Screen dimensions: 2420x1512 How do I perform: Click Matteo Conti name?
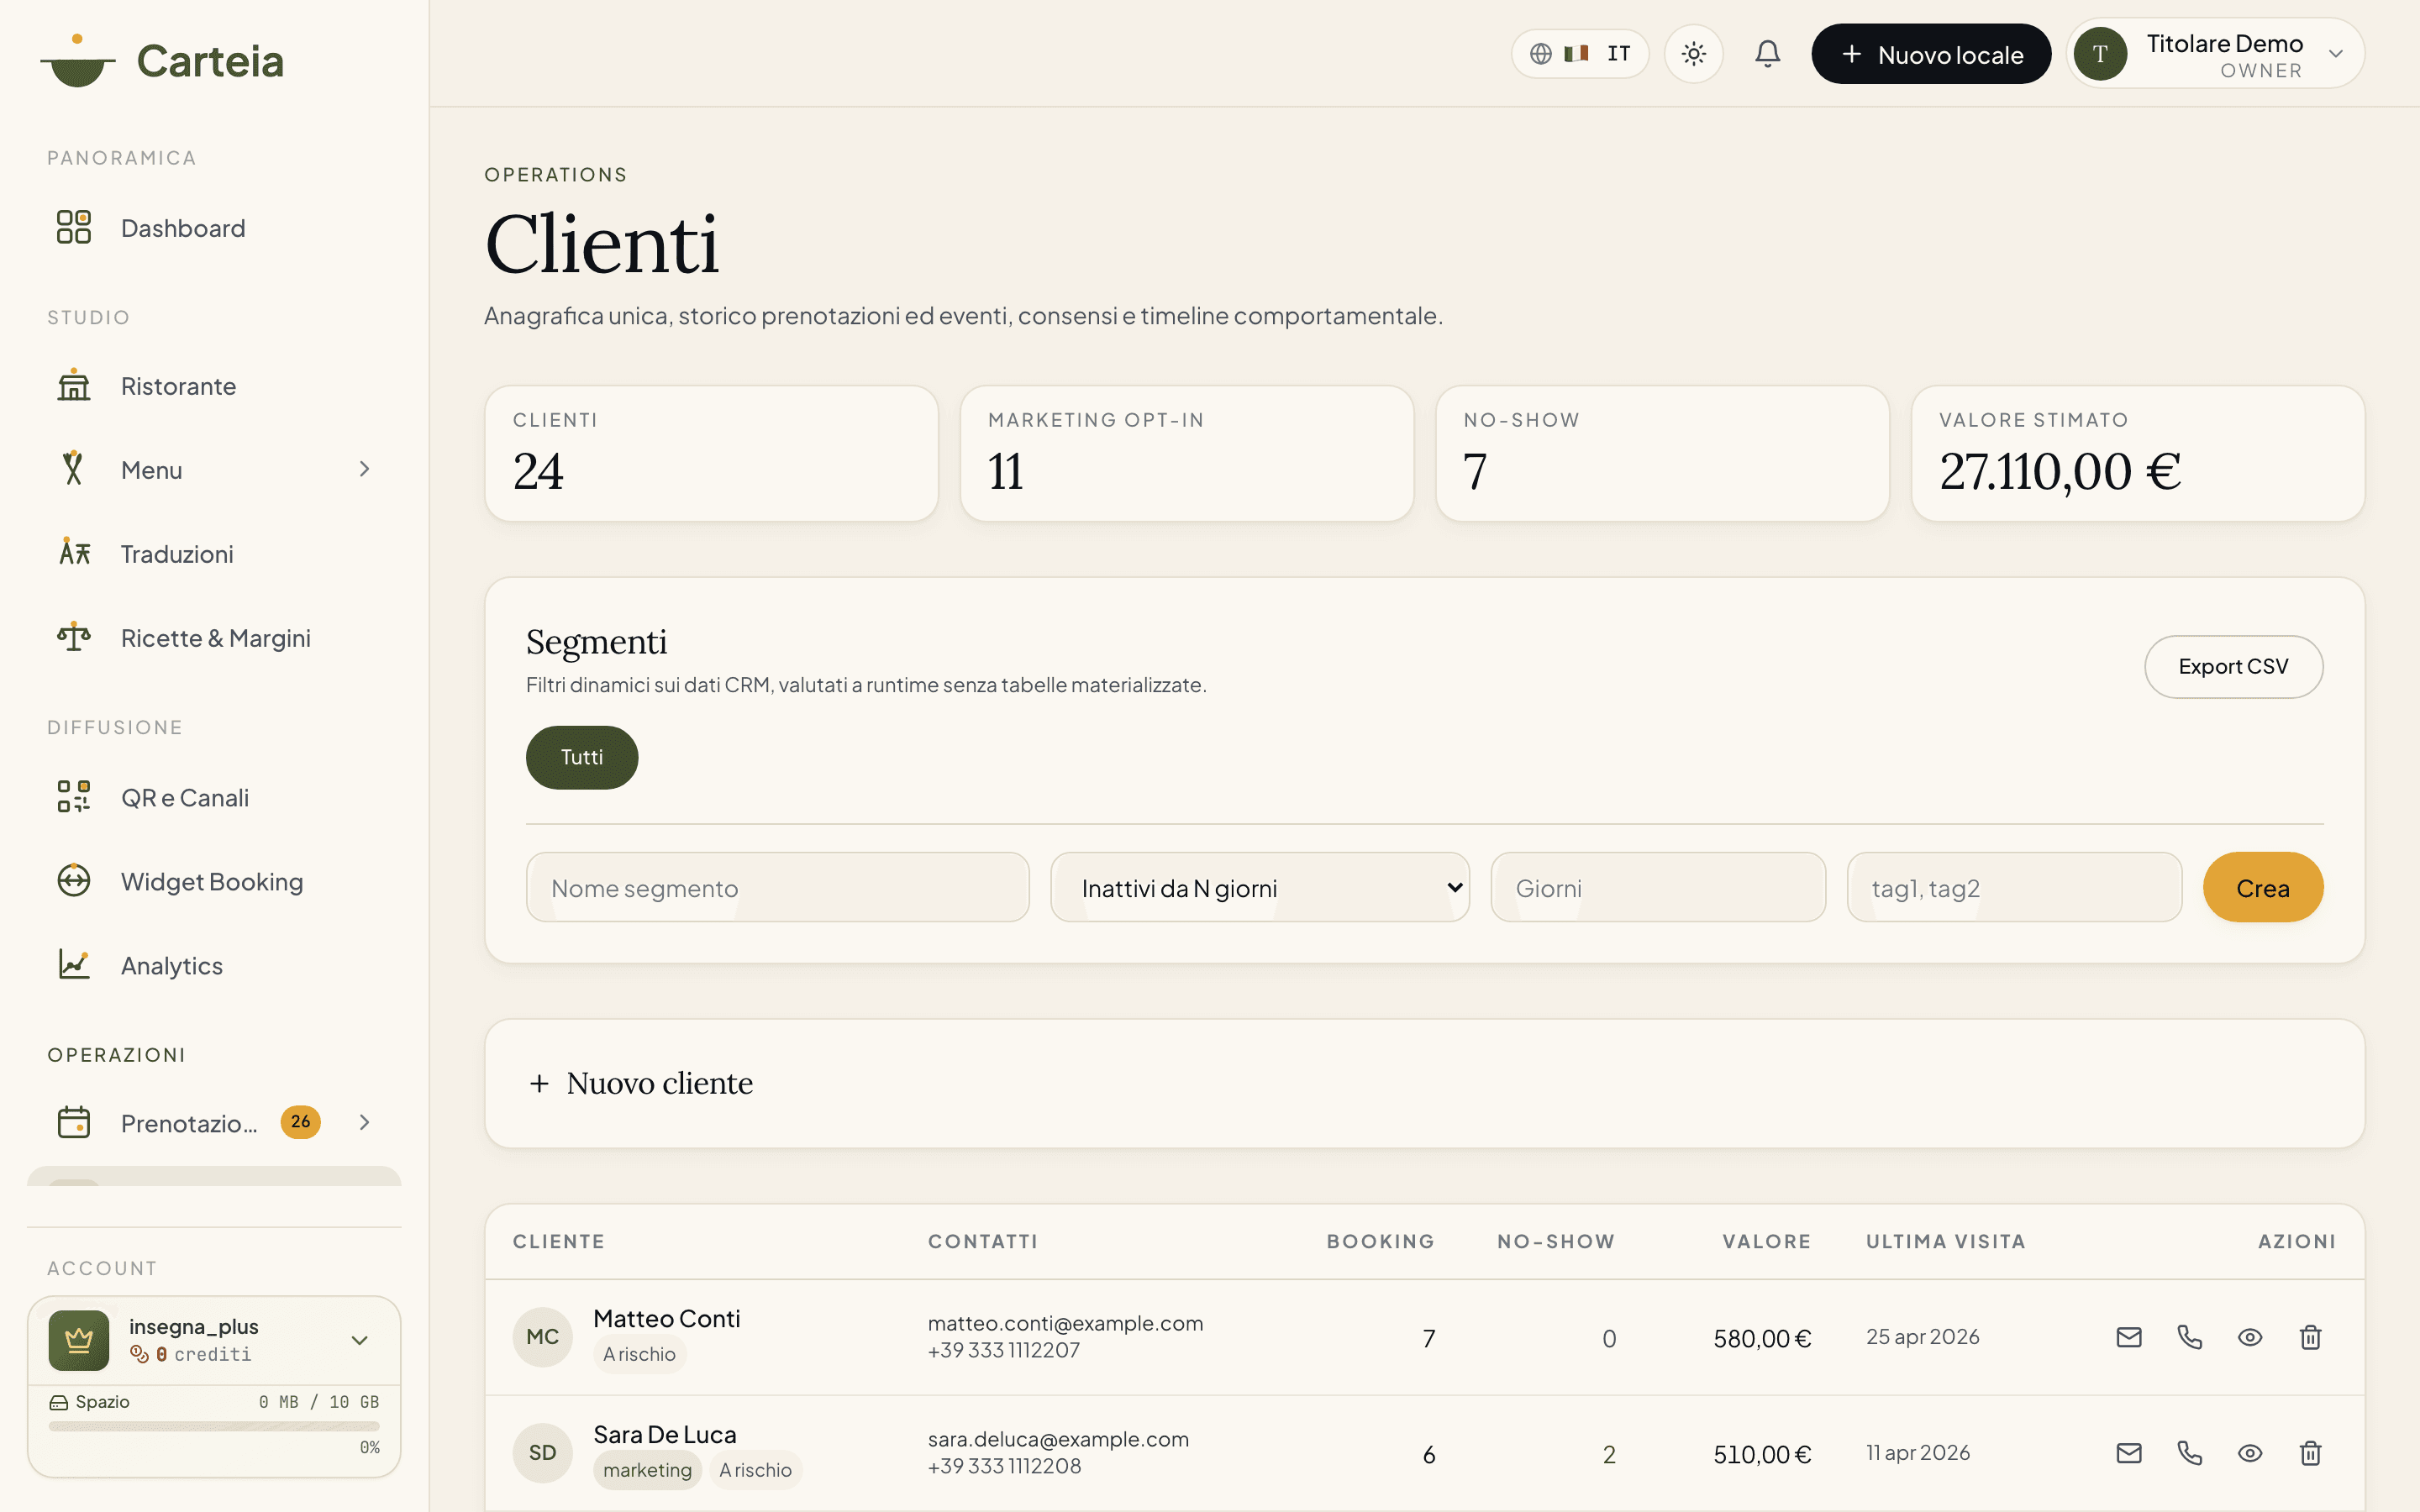pyautogui.click(x=666, y=1318)
